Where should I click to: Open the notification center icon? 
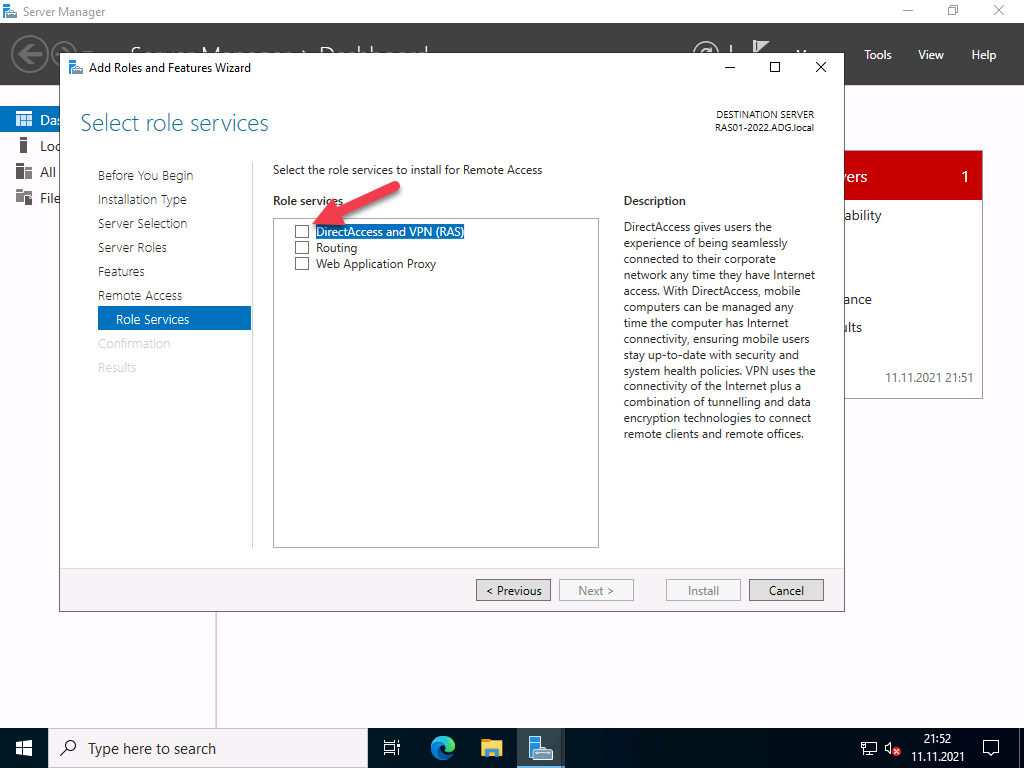tap(991, 748)
